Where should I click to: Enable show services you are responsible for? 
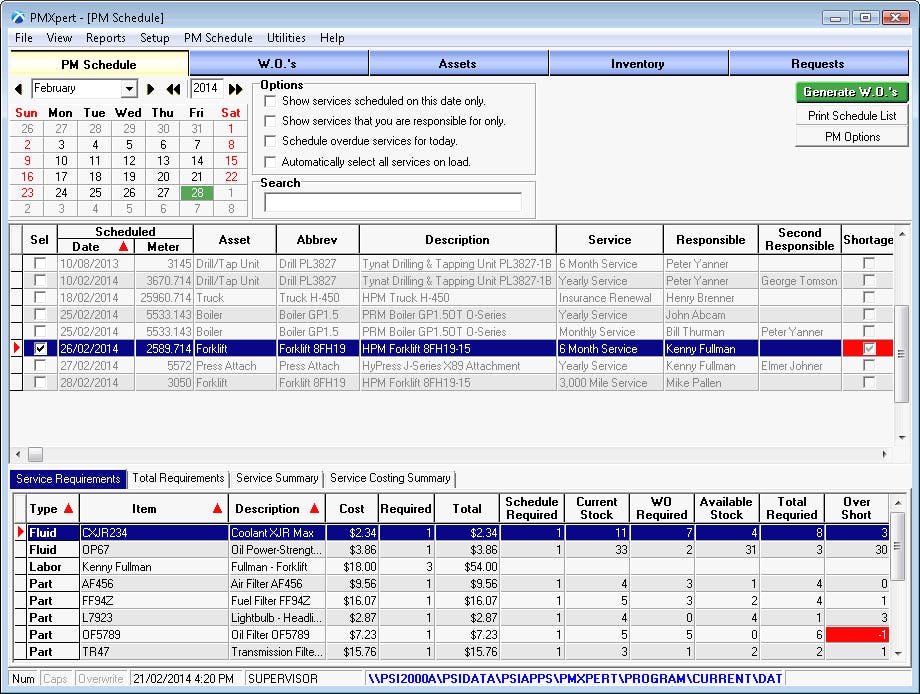[270, 121]
